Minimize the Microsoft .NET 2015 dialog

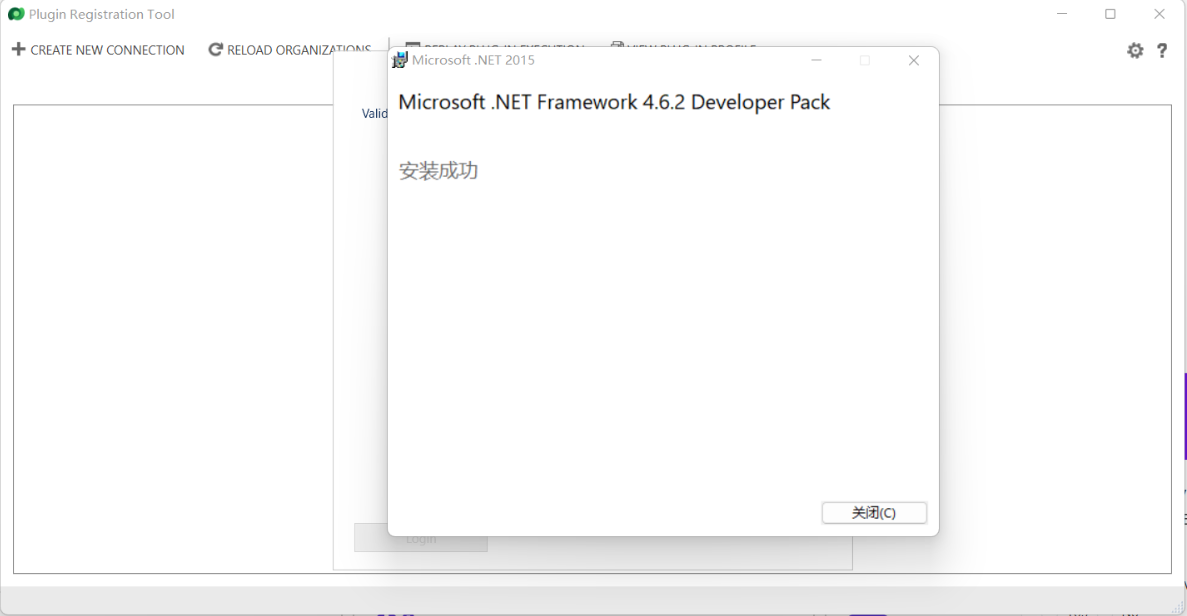816,61
